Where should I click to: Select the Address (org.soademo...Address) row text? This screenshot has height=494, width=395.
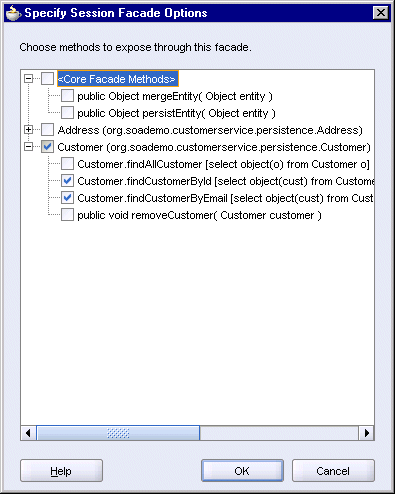pos(210,130)
